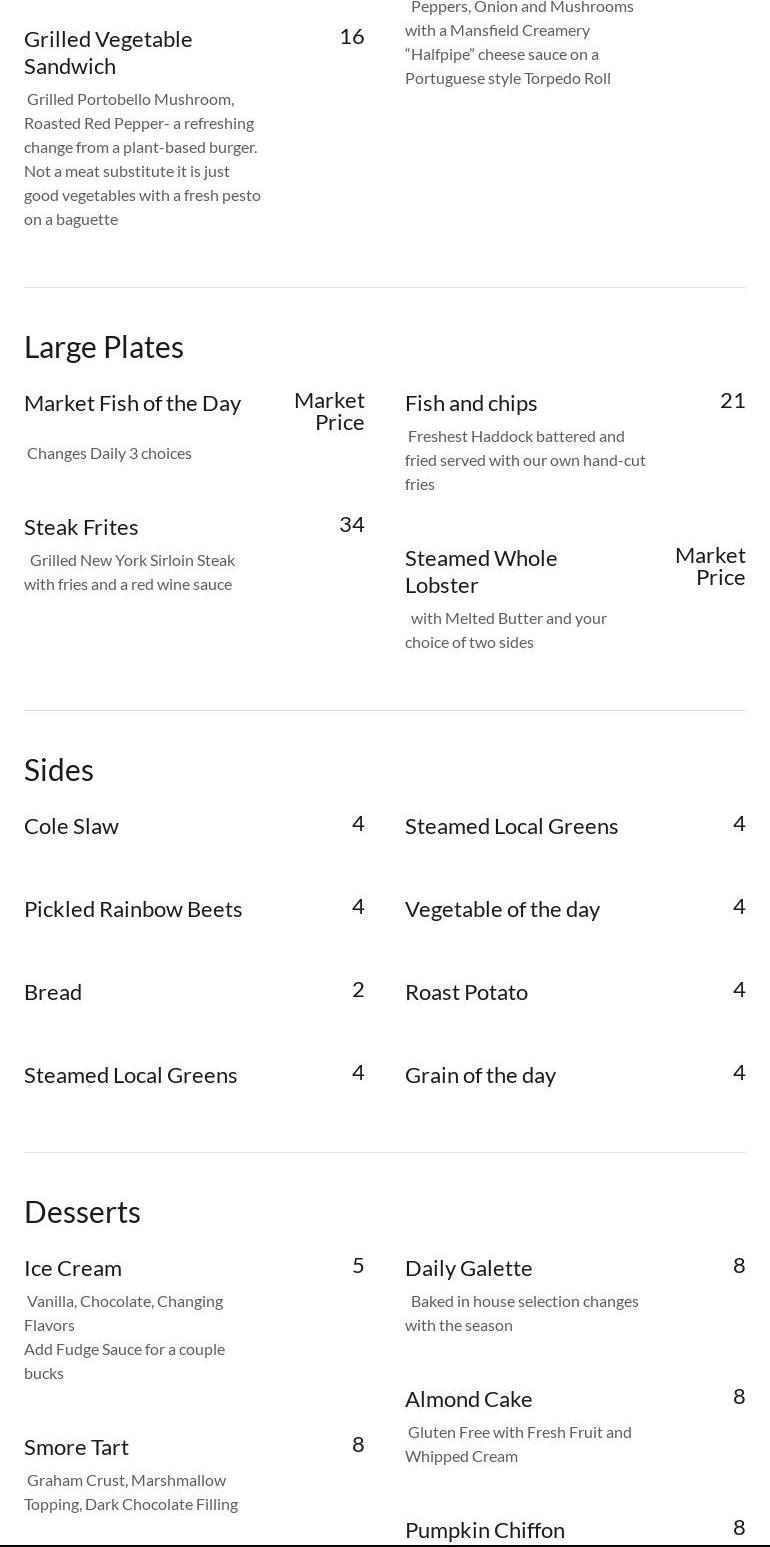Choose the Roast Potato side
The height and width of the screenshot is (1547, 770).
466,992
